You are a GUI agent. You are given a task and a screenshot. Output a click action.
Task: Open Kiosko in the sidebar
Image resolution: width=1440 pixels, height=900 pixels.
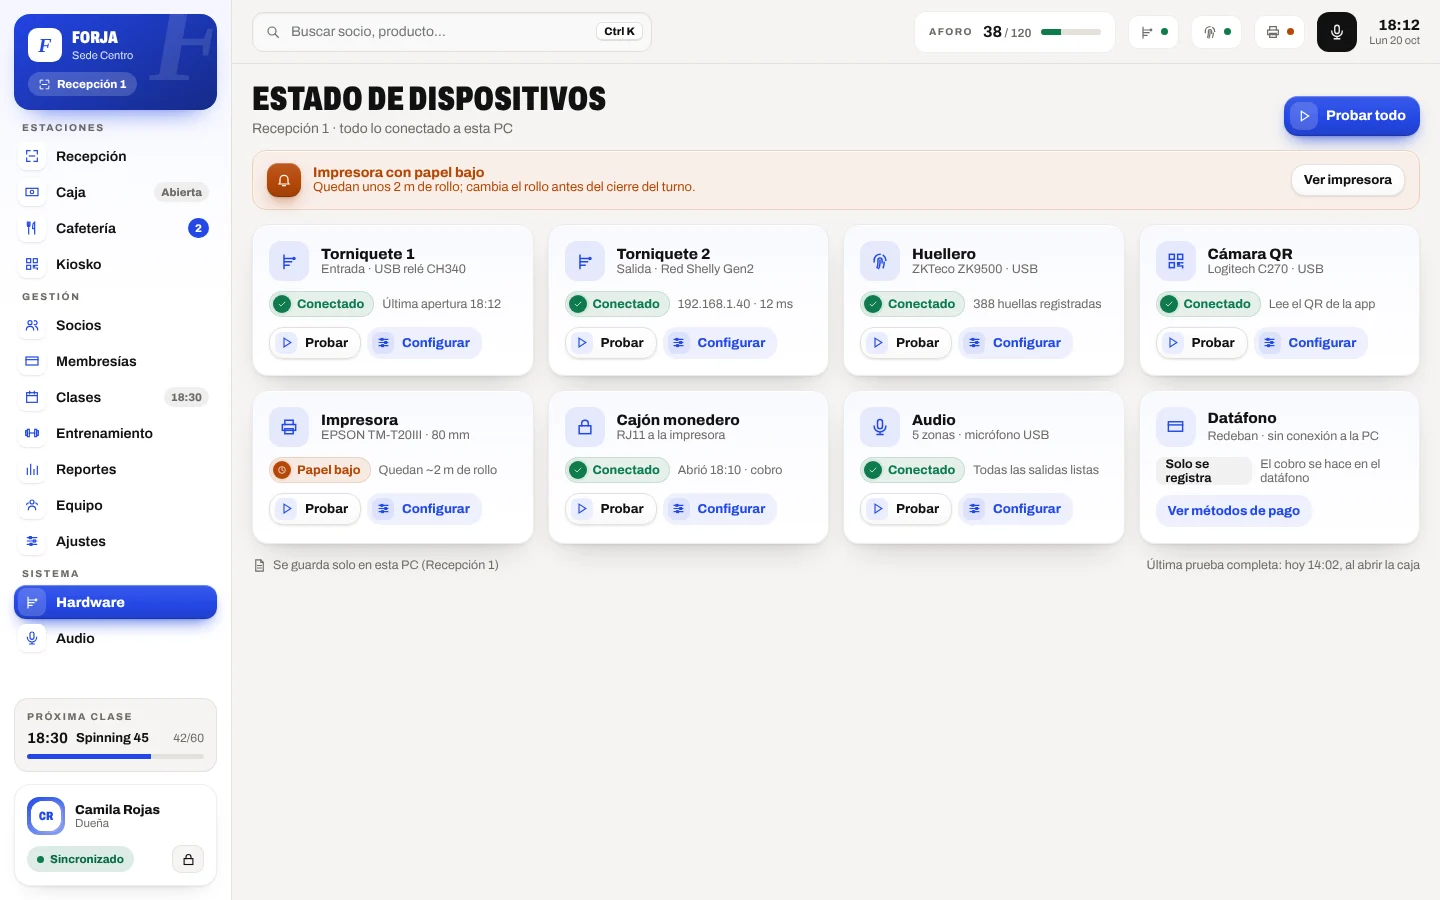[x=115, y=264]
